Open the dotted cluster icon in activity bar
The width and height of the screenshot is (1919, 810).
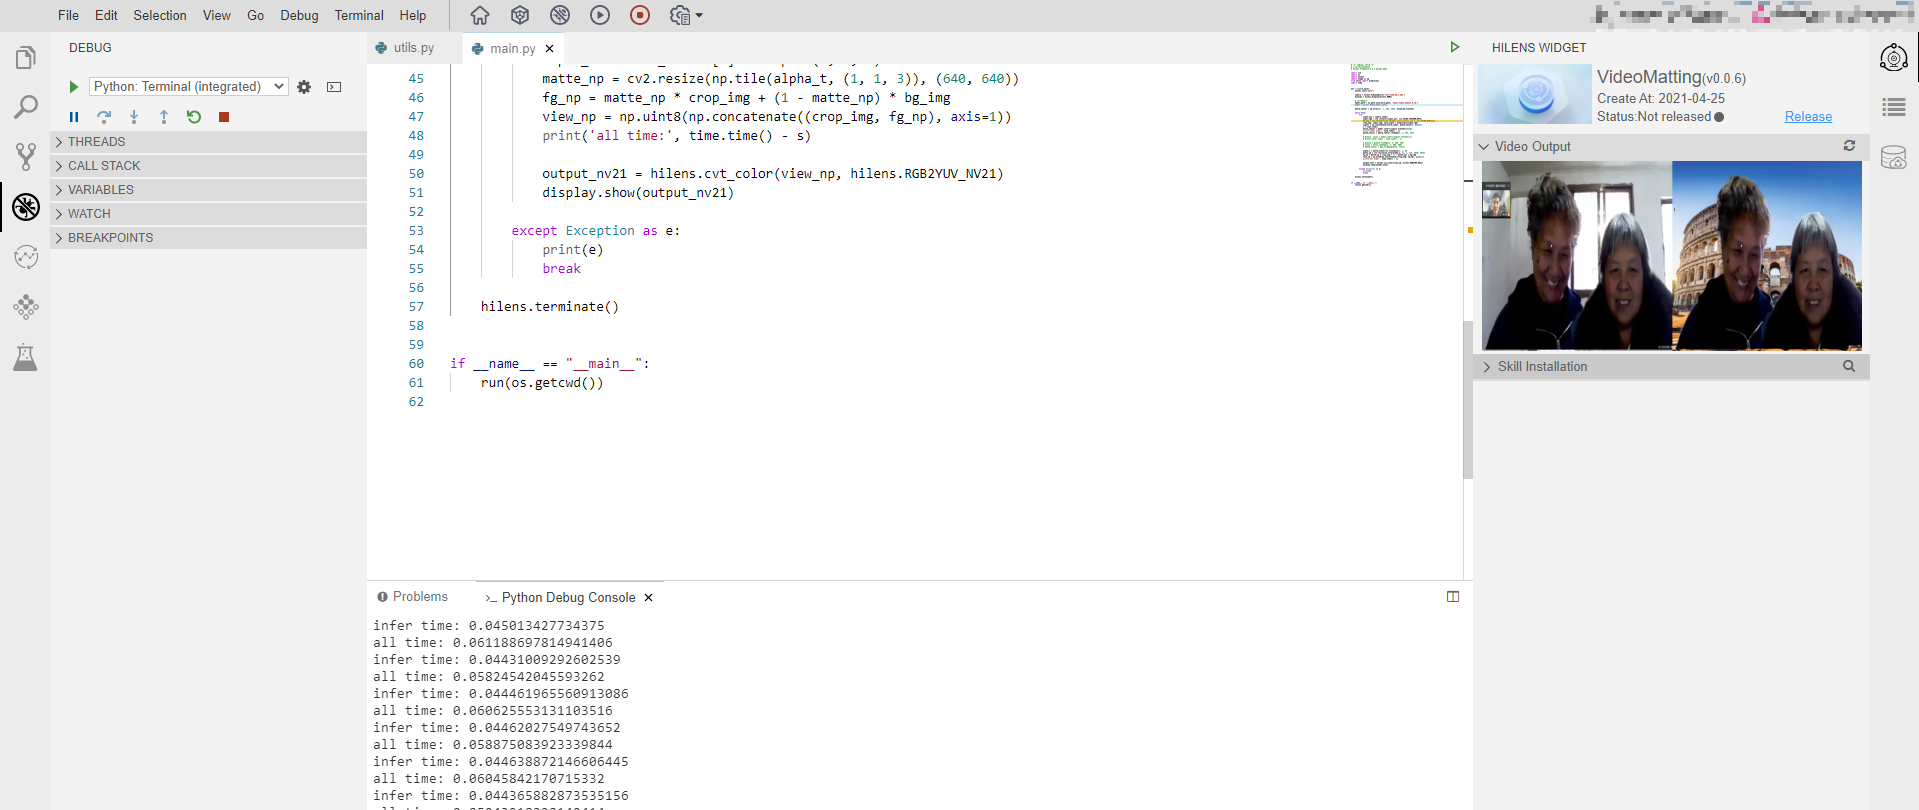pyautogui.click(x=26, y=307)
